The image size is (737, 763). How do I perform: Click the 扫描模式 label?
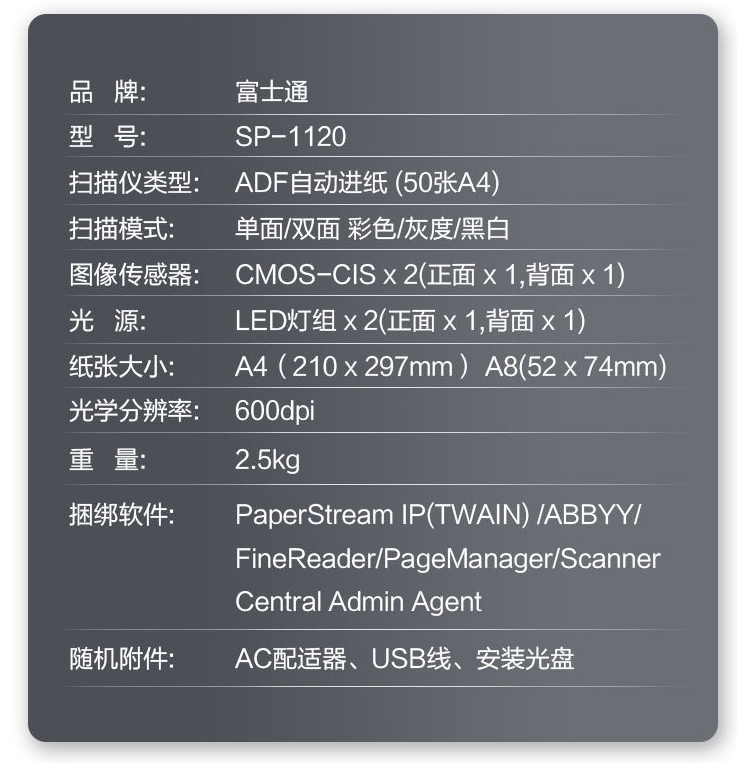click(x=122, y=229)
